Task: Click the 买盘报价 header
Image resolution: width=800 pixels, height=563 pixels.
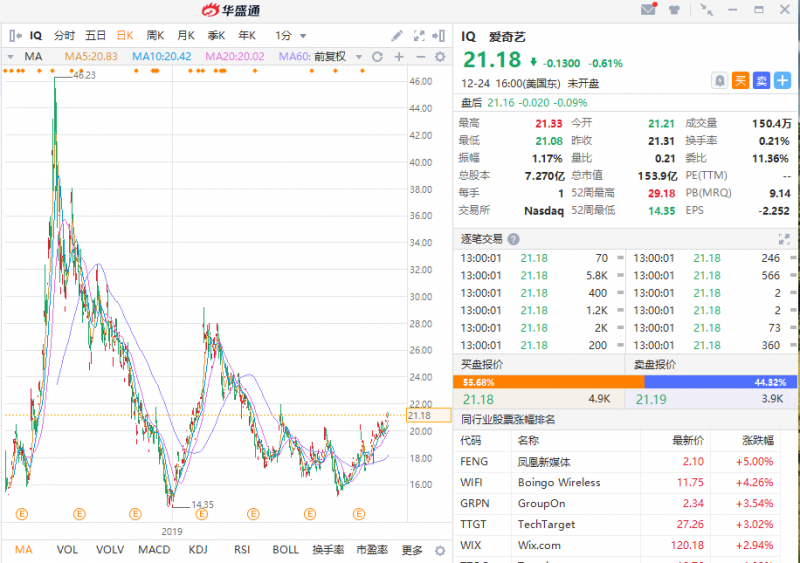Action: [x=482, y=364]
